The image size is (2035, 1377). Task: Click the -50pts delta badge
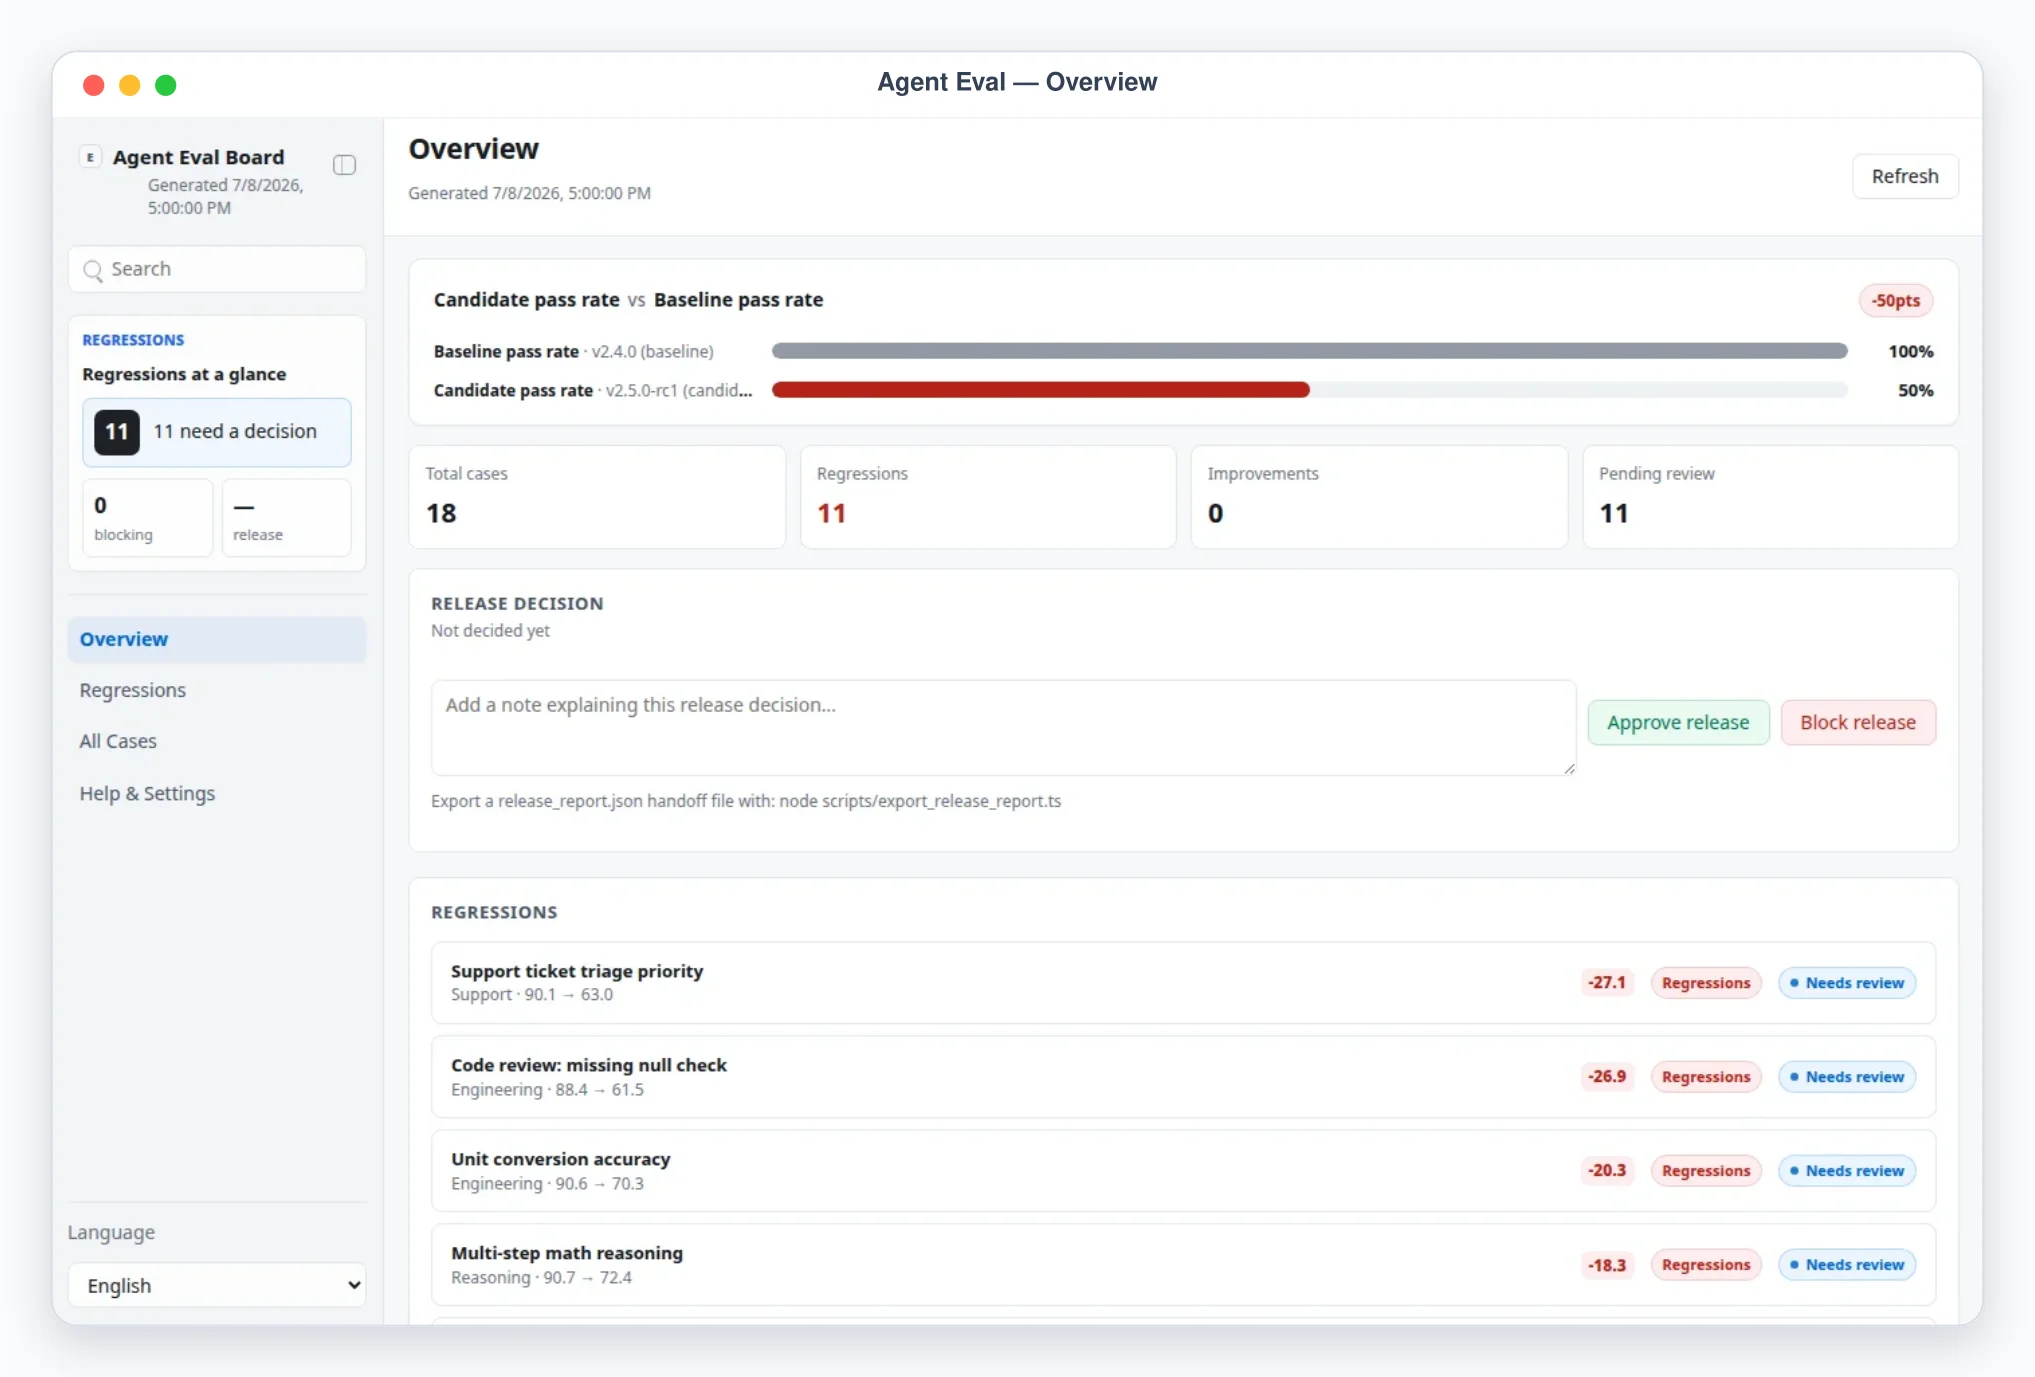(1896, 301)
